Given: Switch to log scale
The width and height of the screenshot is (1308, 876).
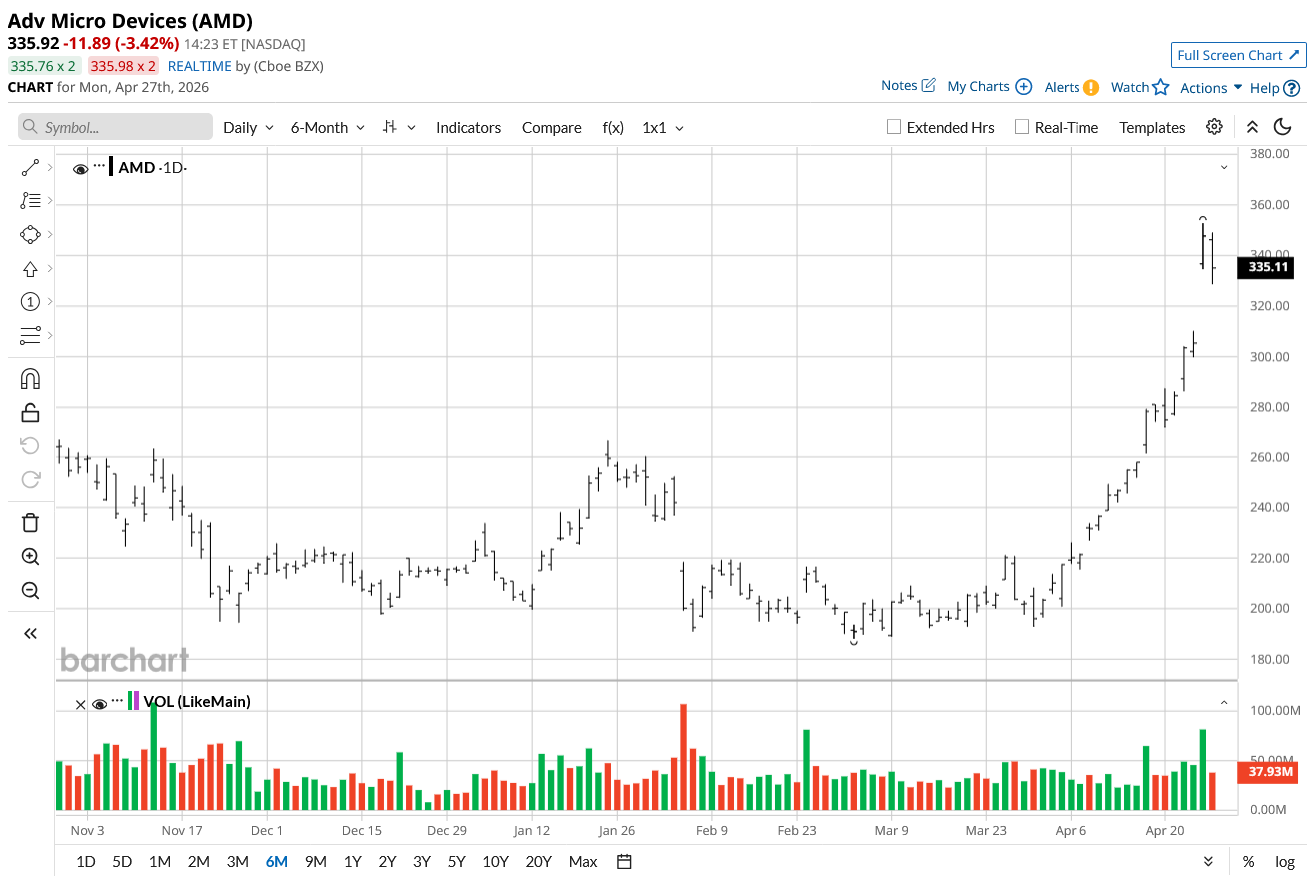Looking at the screenshot, I should [1285, 862].
